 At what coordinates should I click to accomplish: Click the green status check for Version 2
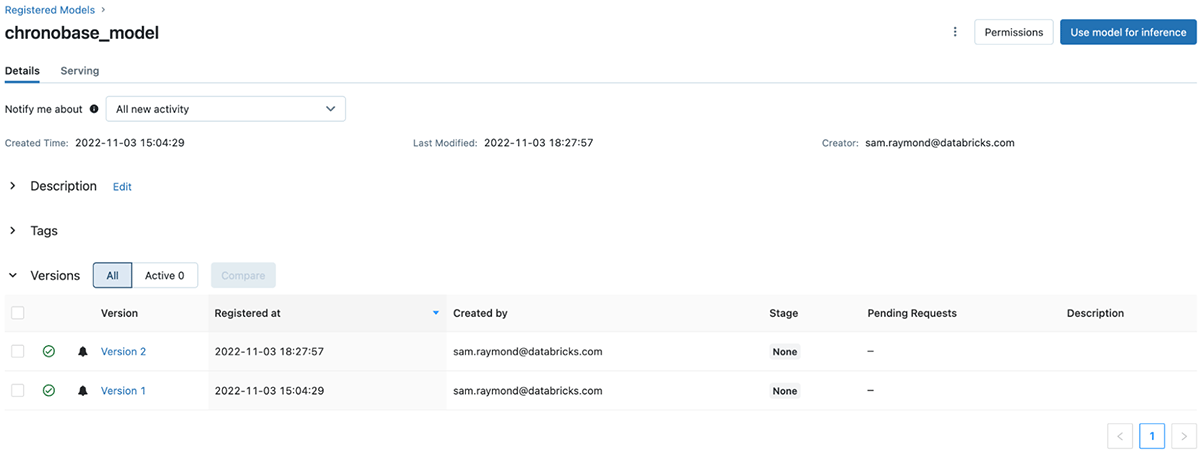49,352
